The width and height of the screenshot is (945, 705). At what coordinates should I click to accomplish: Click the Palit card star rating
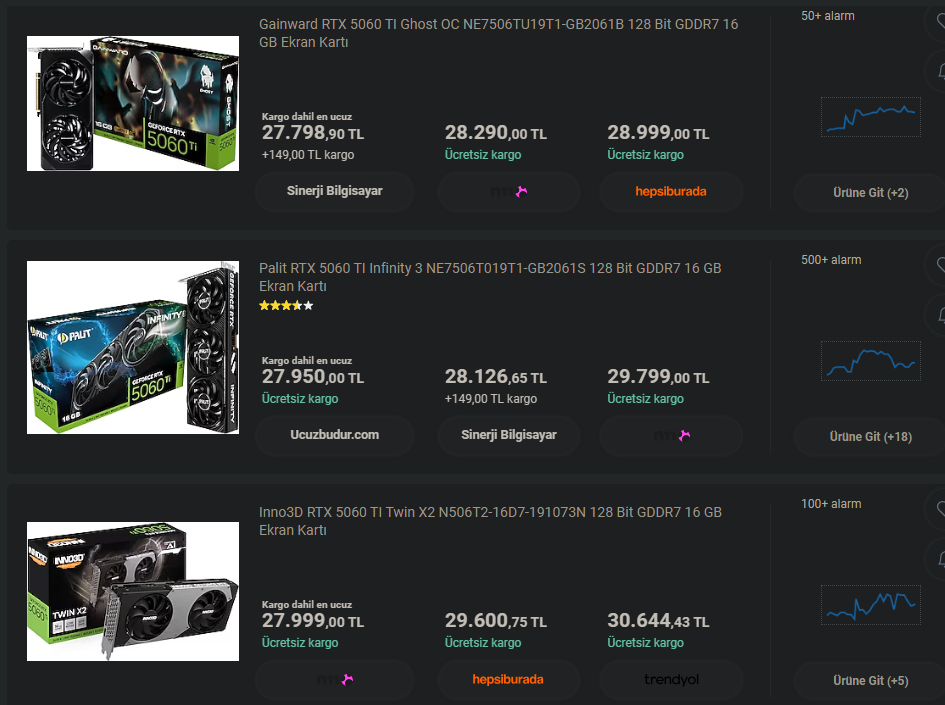[x=286, y=306]
